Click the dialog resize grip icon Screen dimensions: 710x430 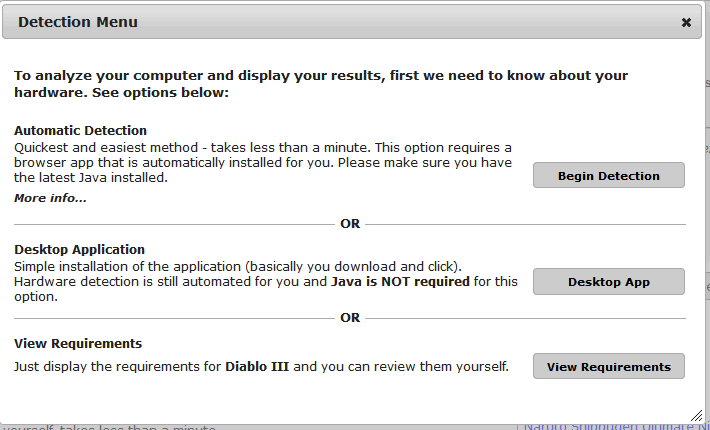pos(696,415)
